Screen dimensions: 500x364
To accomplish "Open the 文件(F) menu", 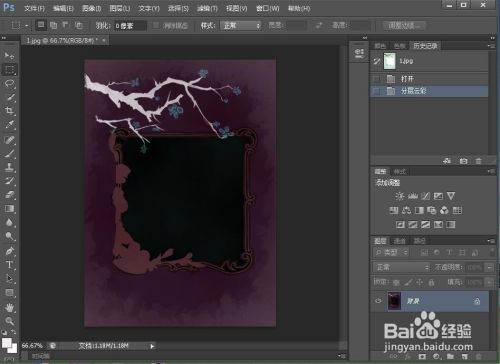I will click(x=34, y=8).
